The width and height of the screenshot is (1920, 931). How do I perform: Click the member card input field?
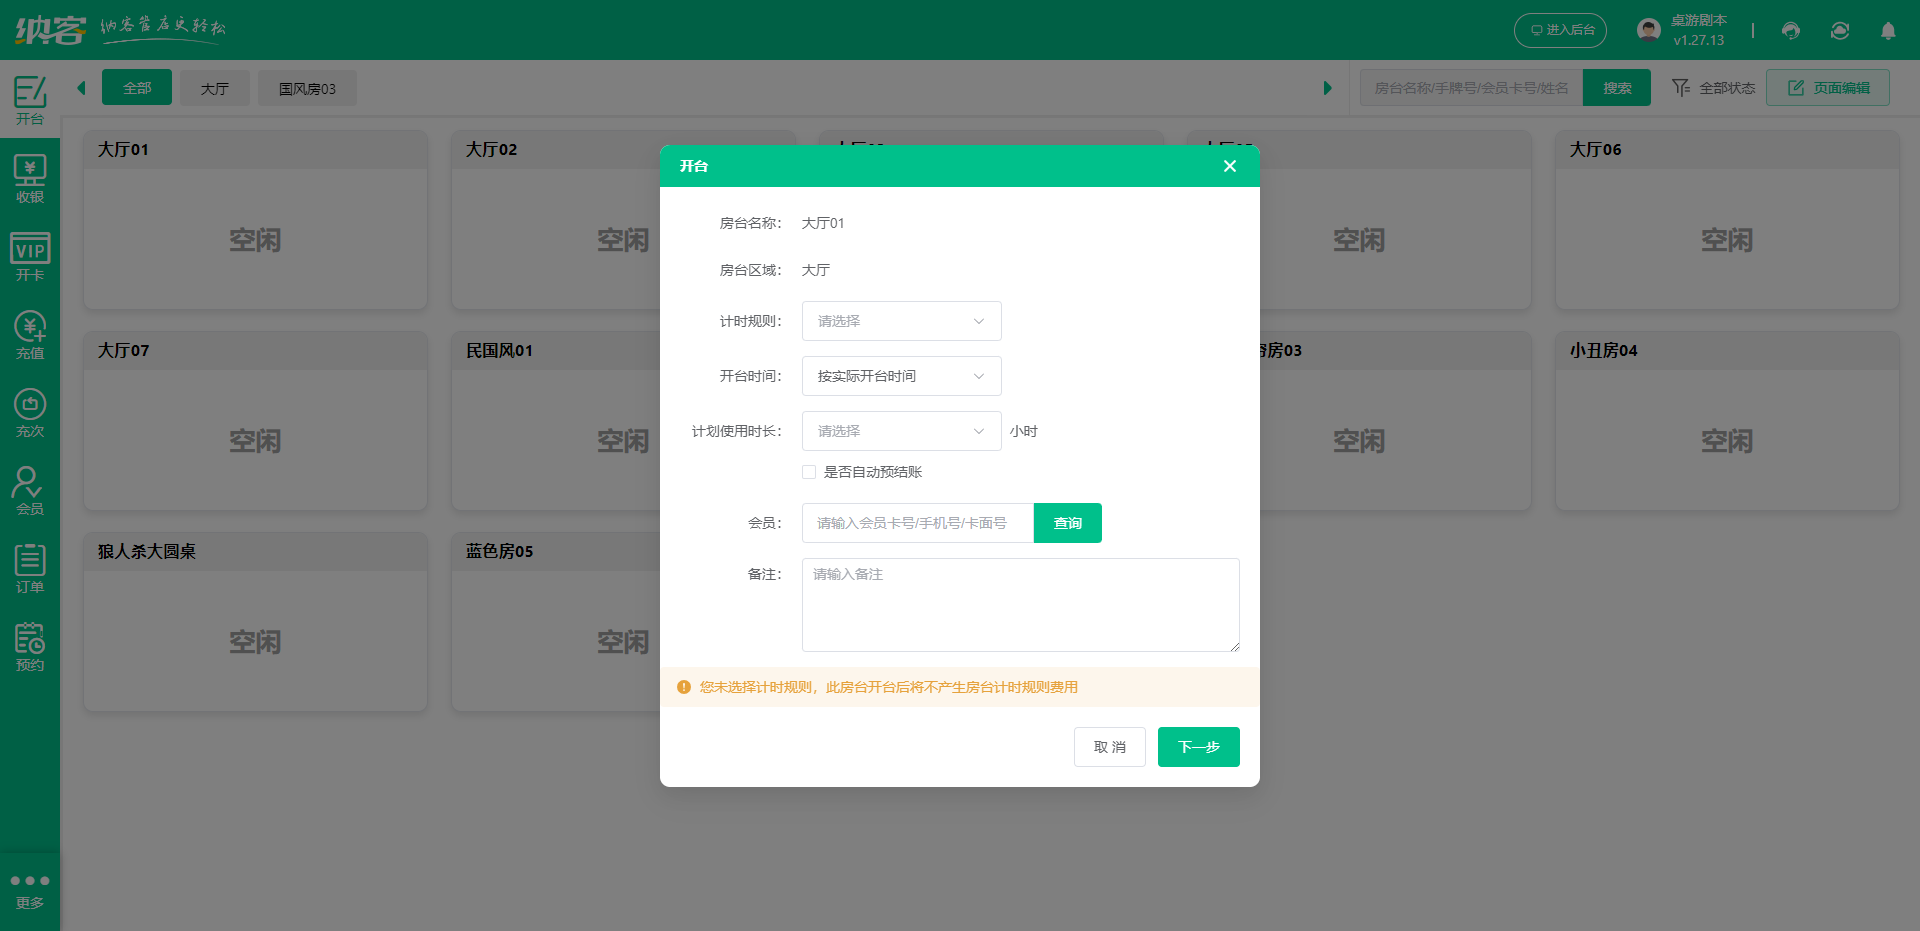(x=917, y=523)
